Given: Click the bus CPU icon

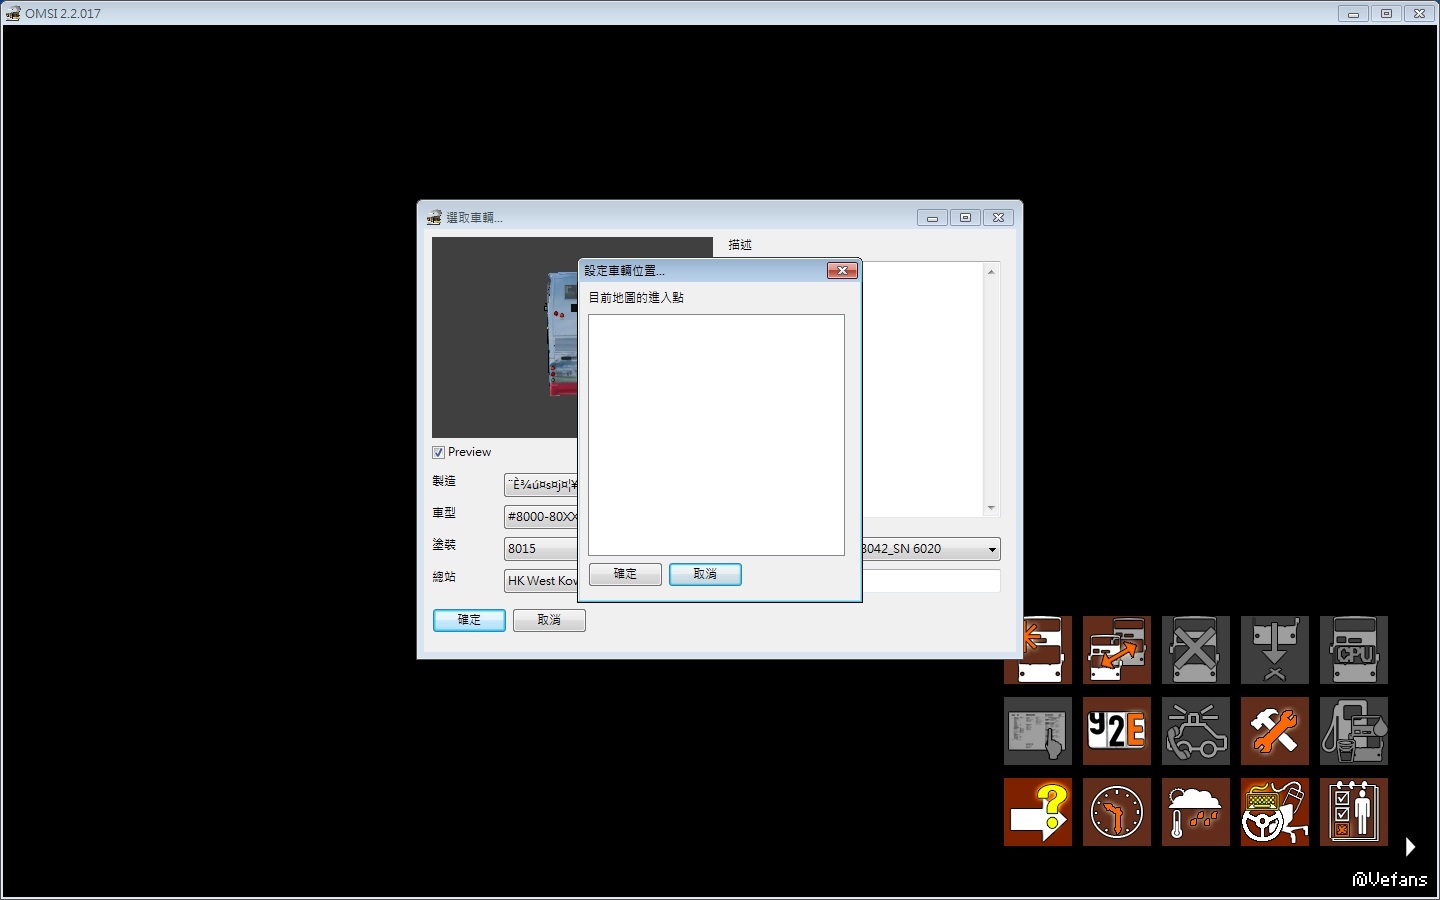Looking at the screenshot, I should point(1354,650).
